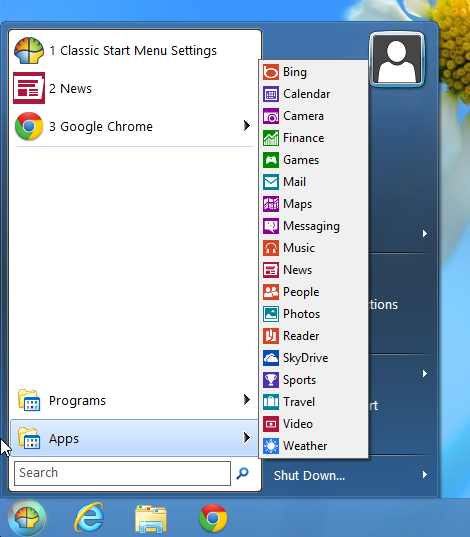Open File Explorer from the taskbar

[151, 519]
